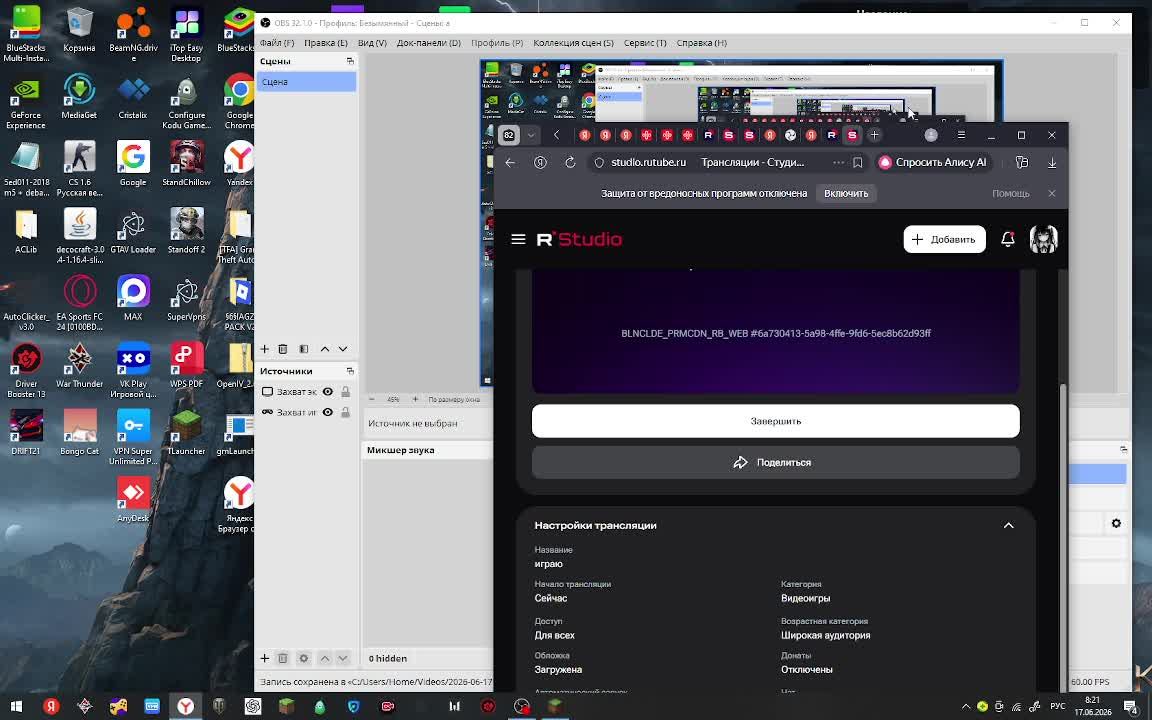The width and height of the screenshot is (1152, 720).
Task: Show hidden system tray icons
Action: [x=966, y=707]
